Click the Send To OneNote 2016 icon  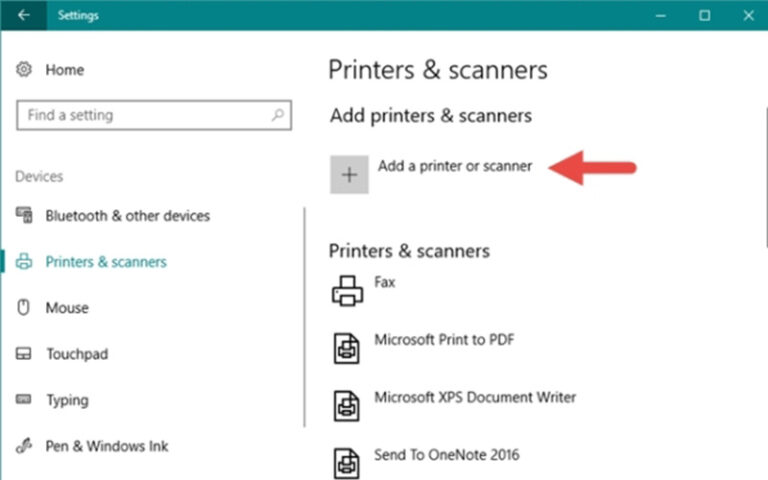click(347, 463)
